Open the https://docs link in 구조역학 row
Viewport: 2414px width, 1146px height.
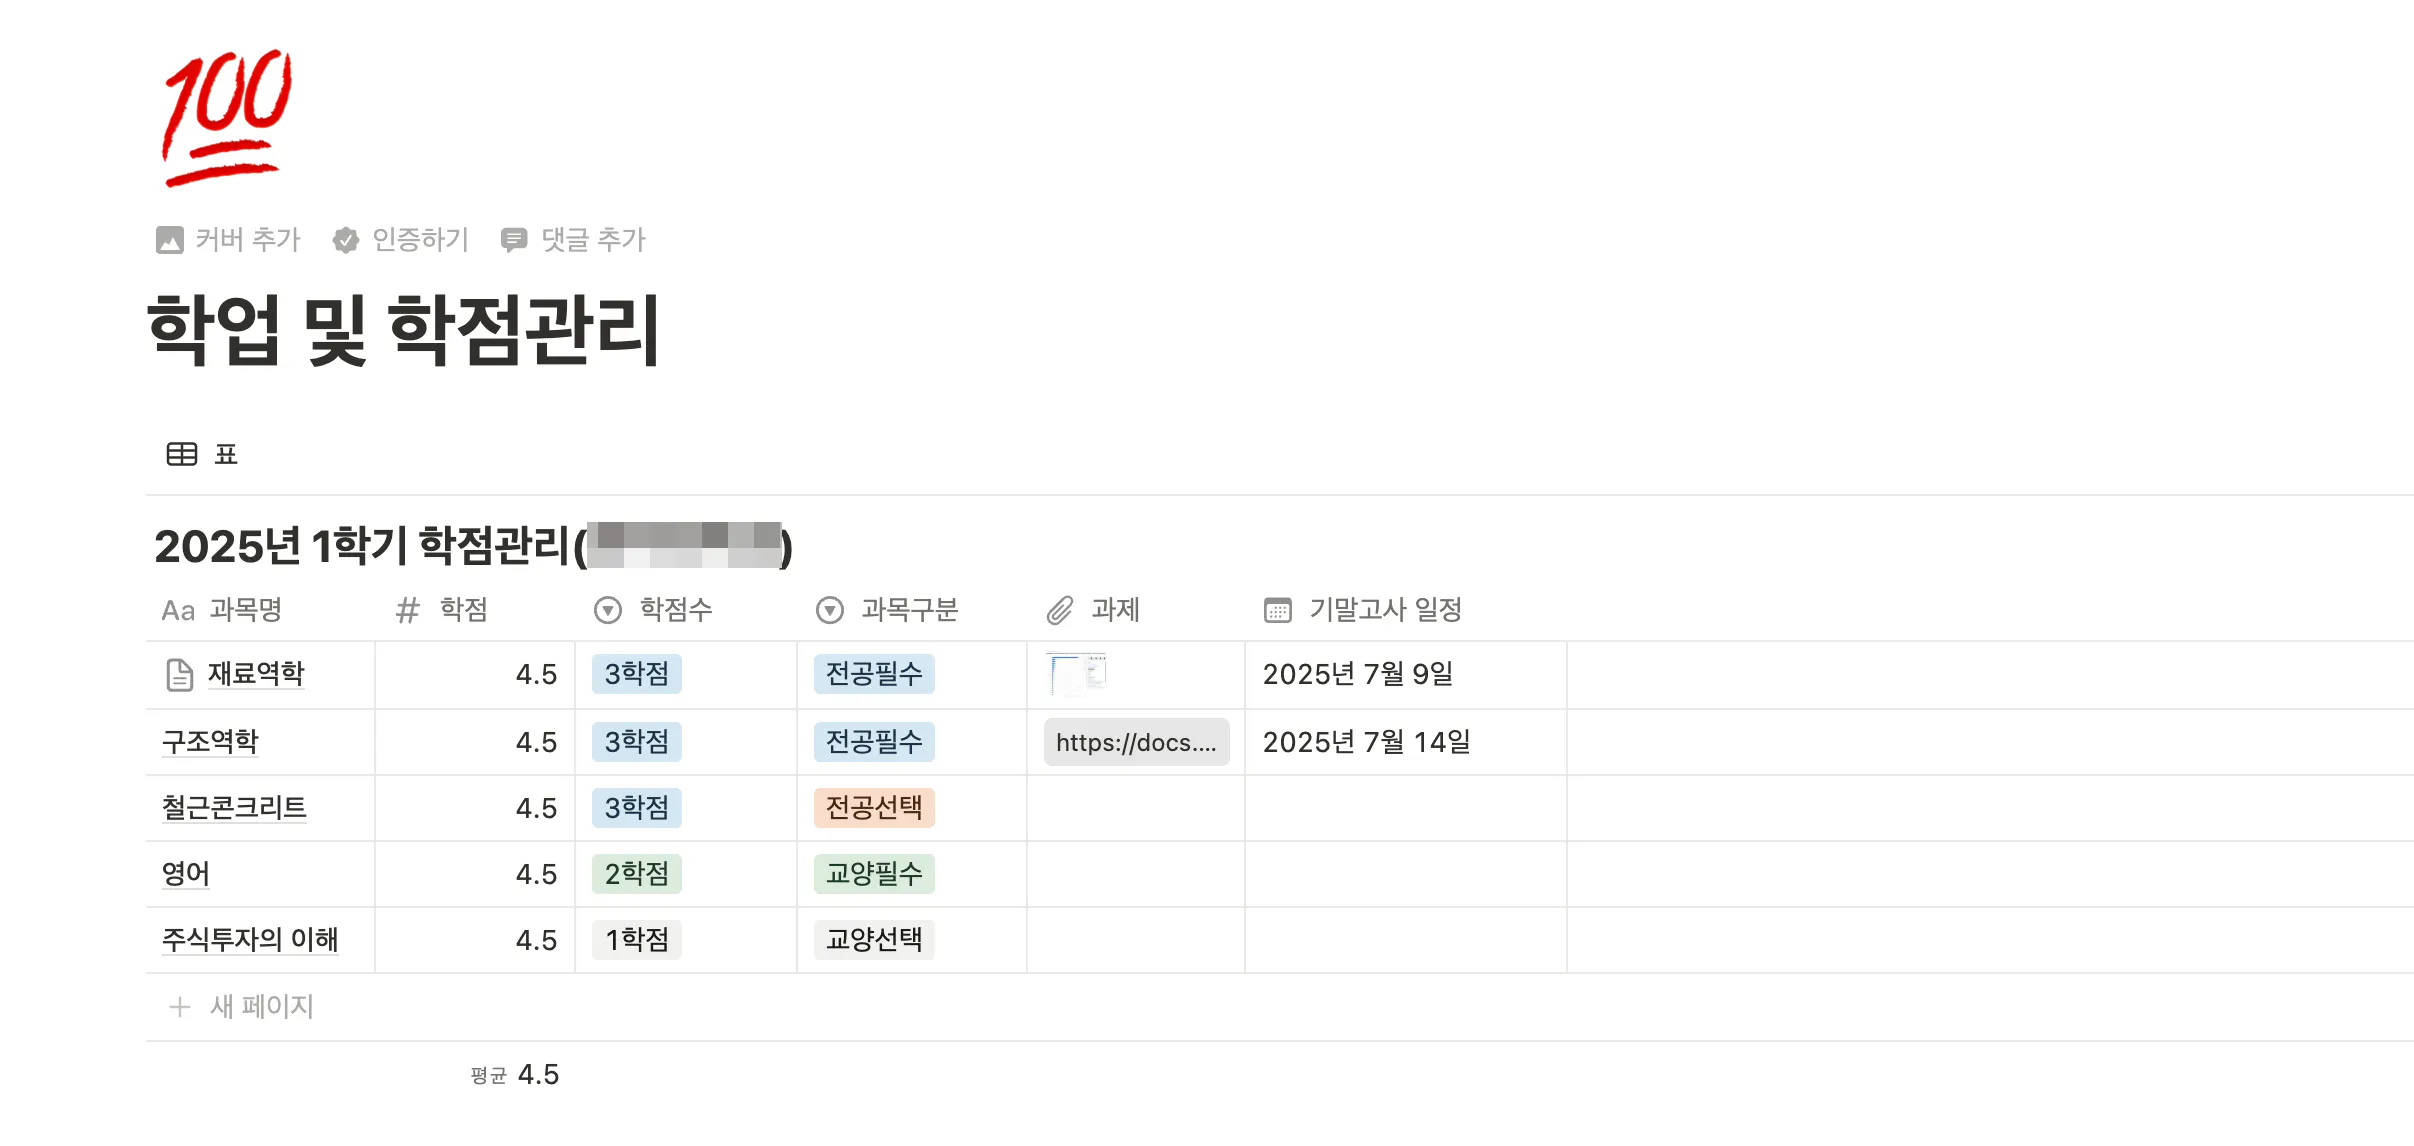1136,742
